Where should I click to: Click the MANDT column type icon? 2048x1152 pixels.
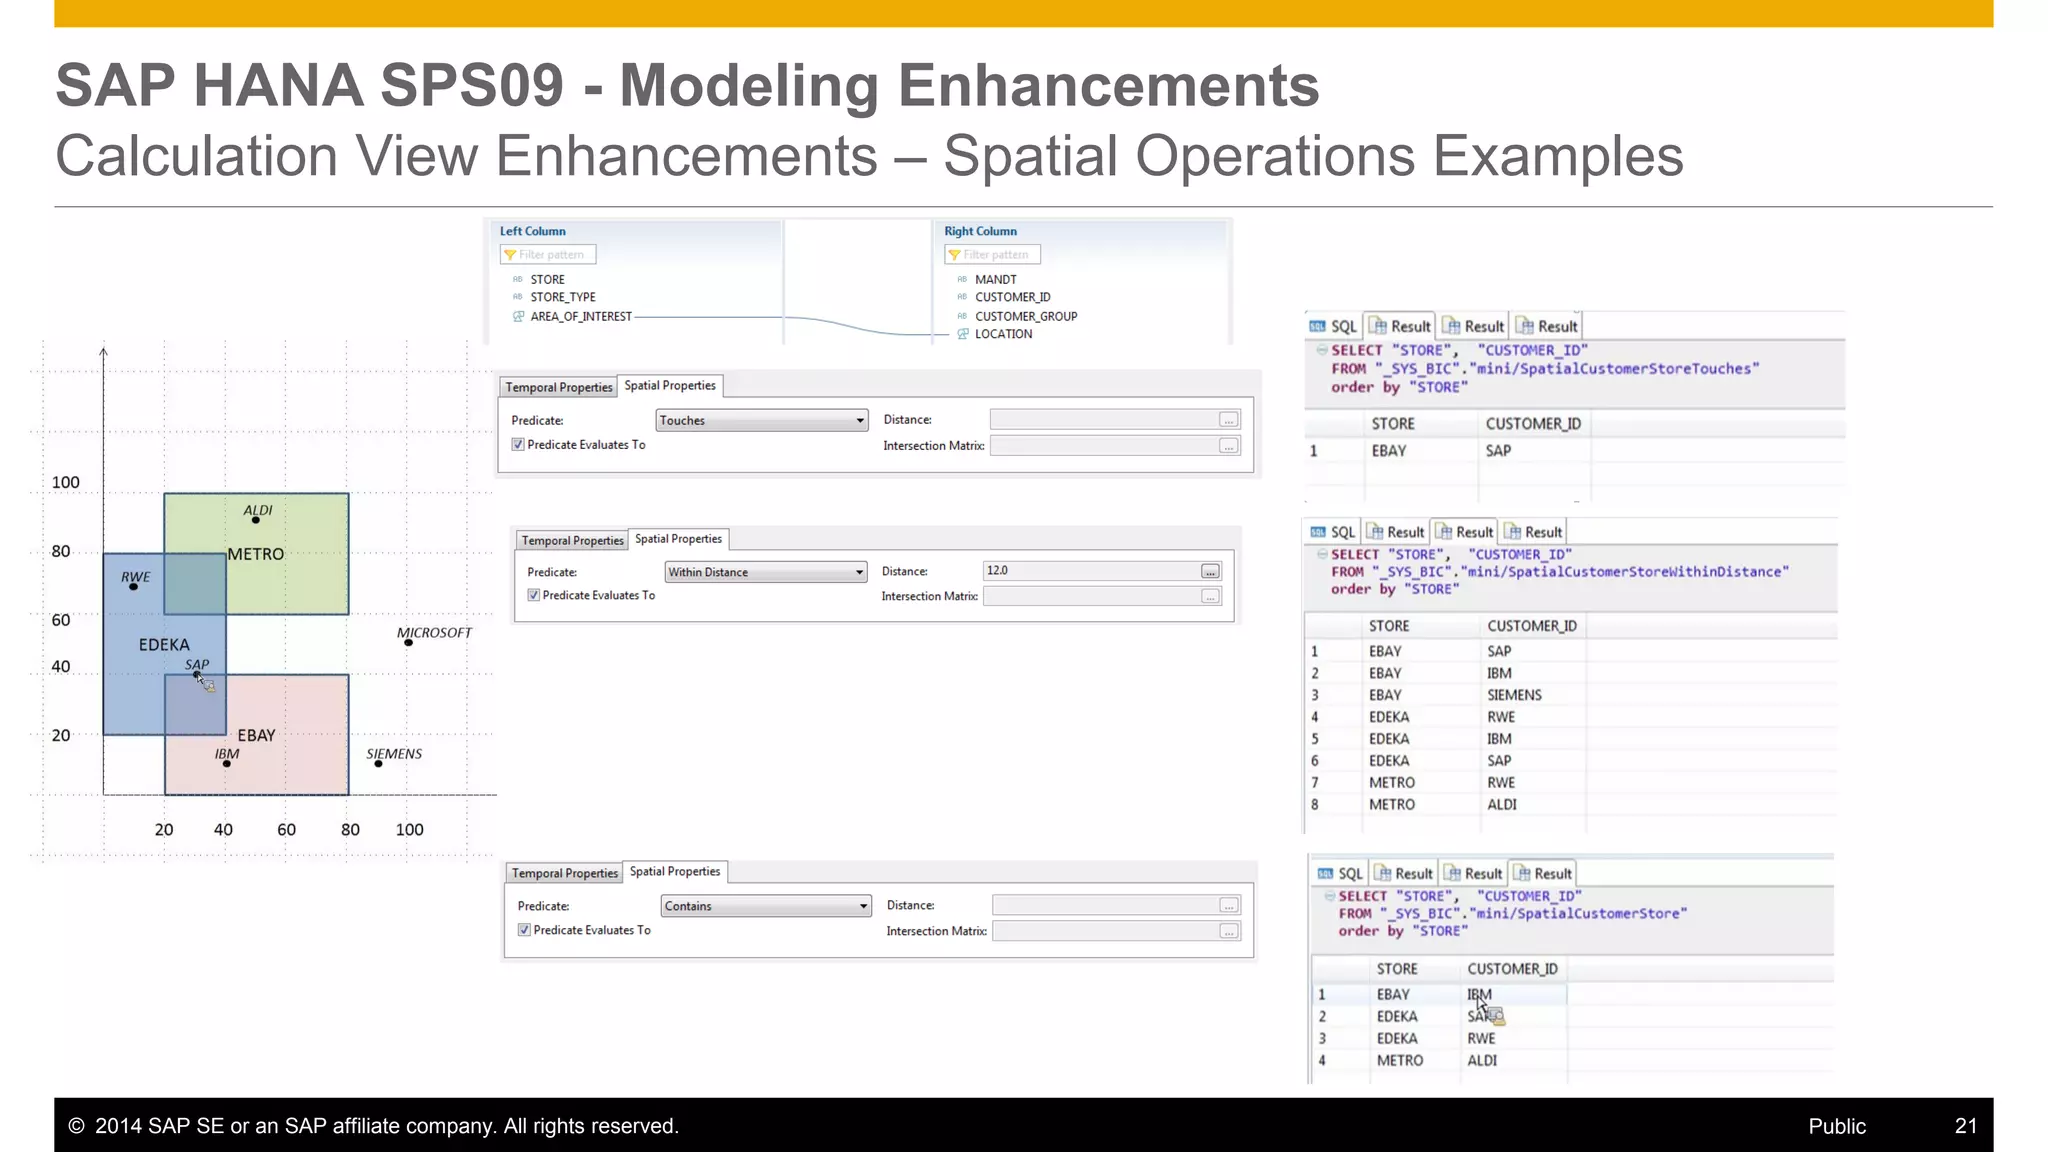[962, 279]
